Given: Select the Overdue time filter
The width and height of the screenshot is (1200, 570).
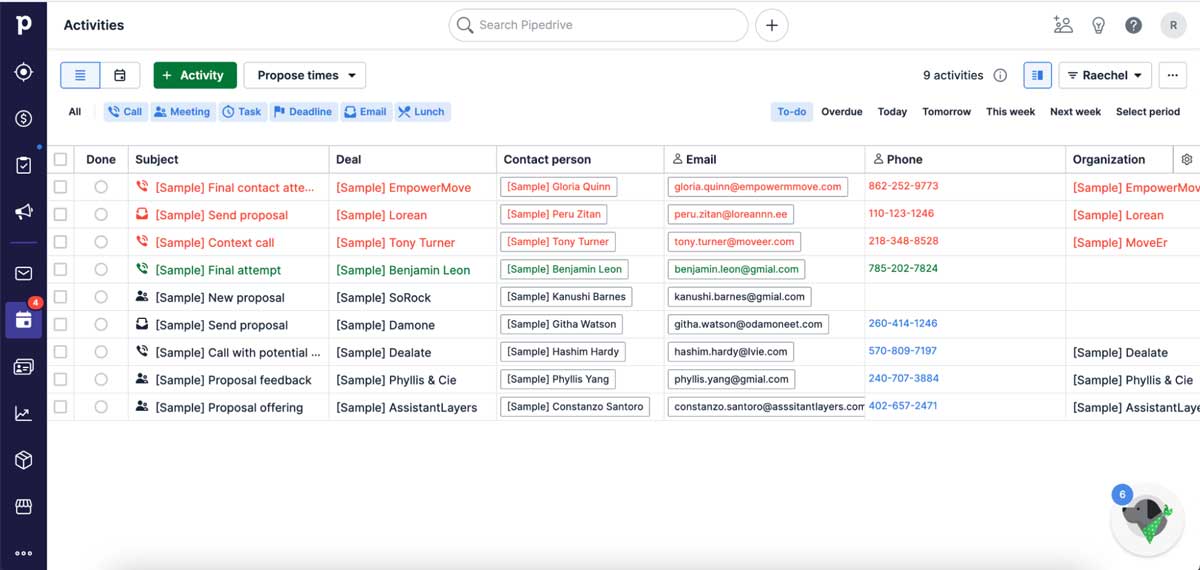Looking at the screenshot, I should point(841,112).
